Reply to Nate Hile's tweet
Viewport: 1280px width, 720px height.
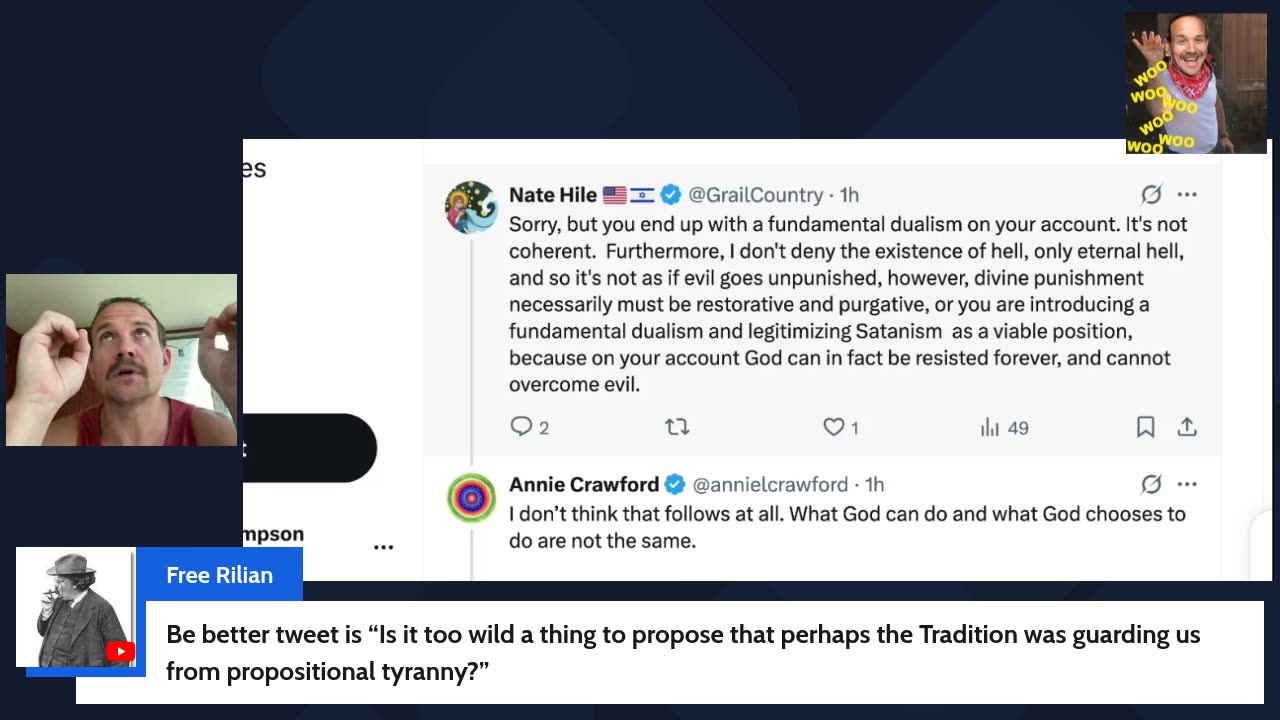(522, 427)
